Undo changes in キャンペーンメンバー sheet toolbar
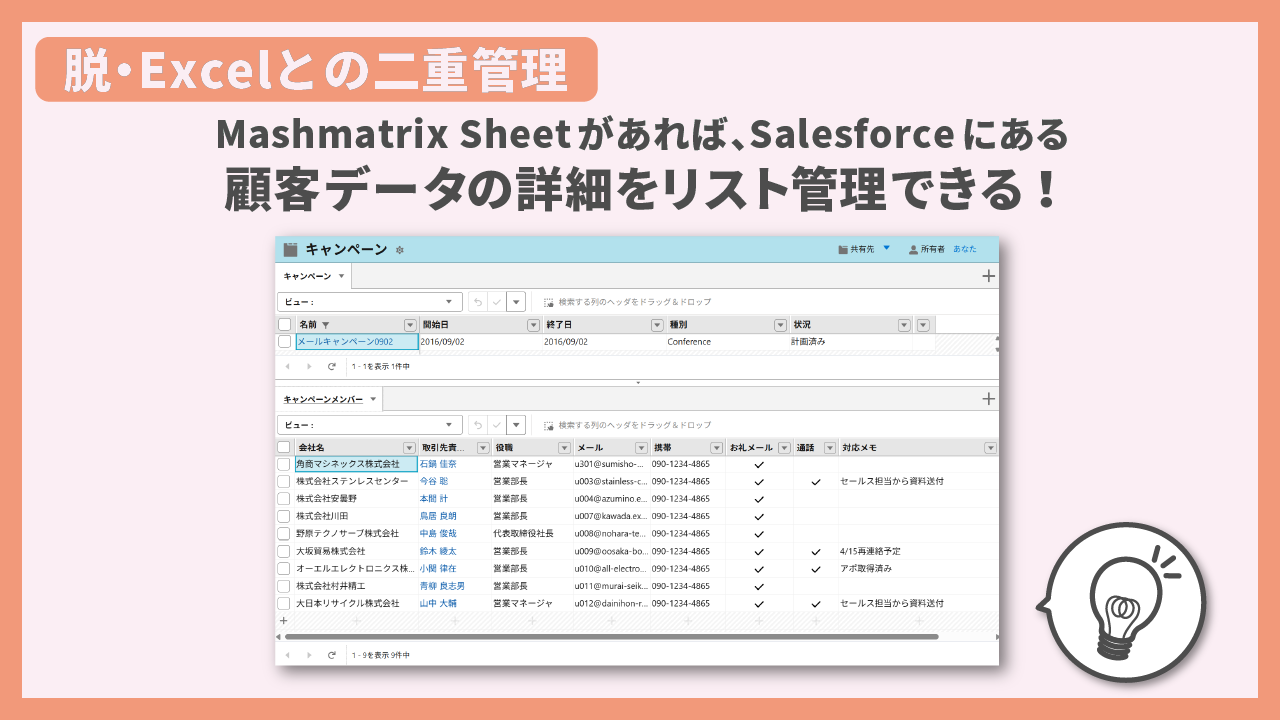The image size is (1280, 720). point(478,425)
